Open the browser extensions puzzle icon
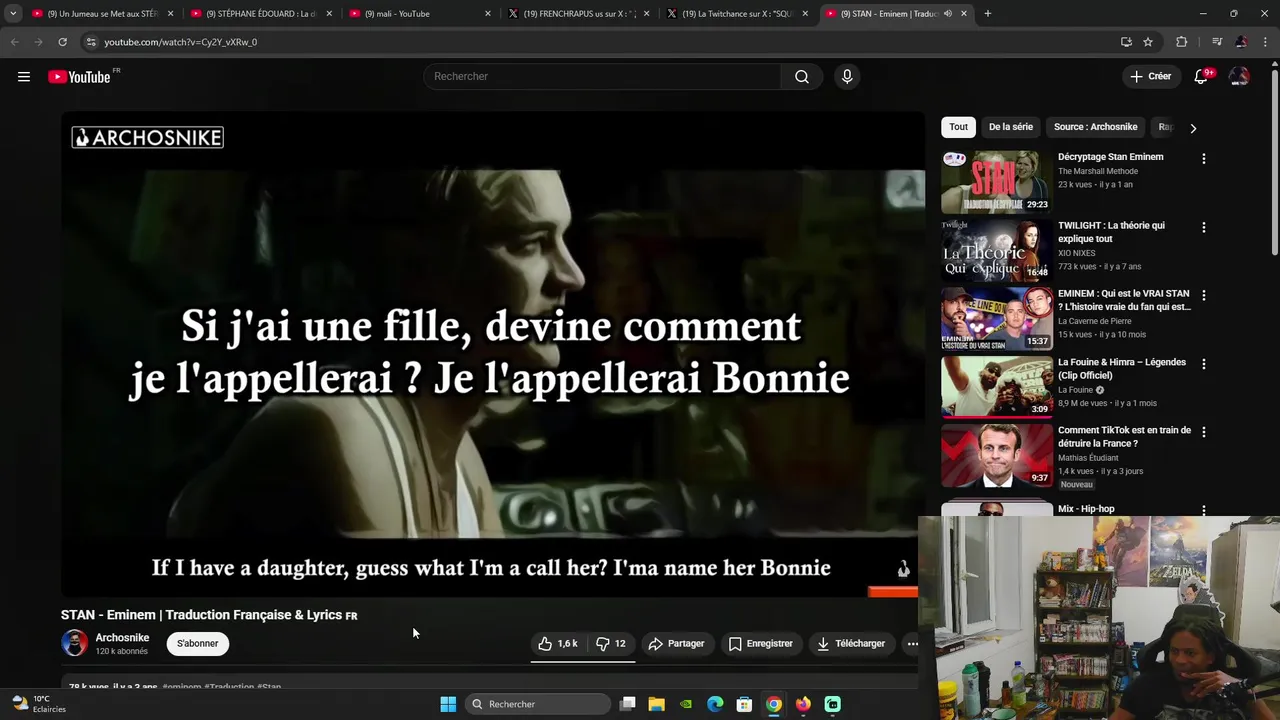Screen dimensions: 1280x720 1181,42
